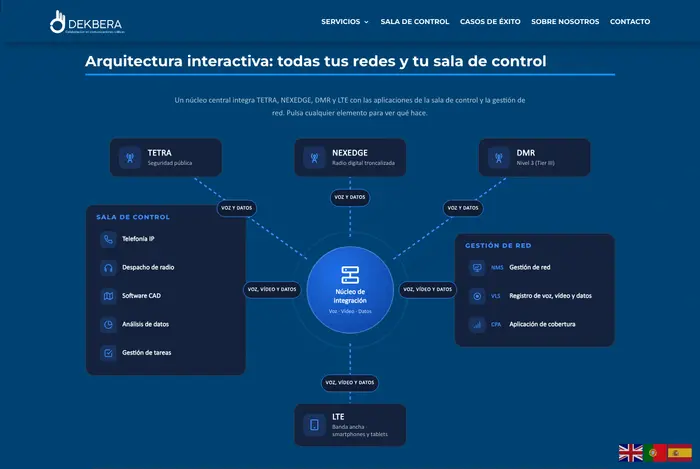The image size is (700, 469).
Task: Select the Telefonía IP item label
Action: 138,239
